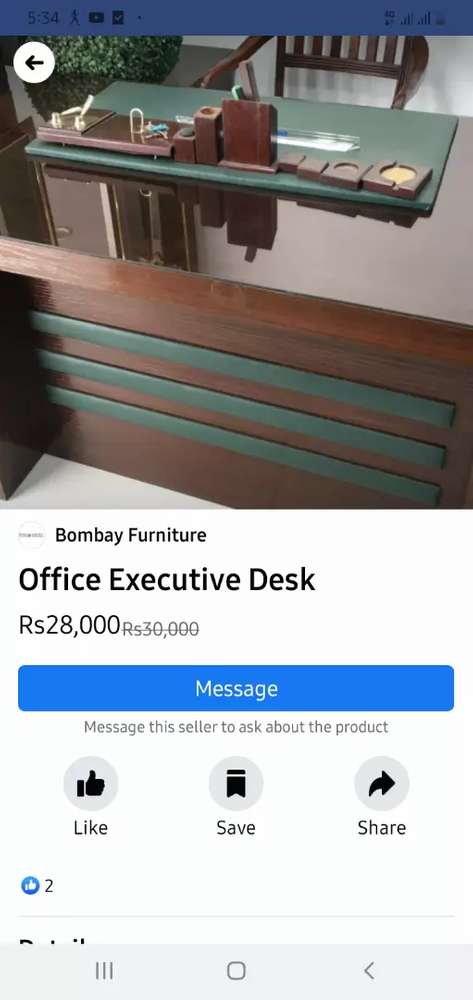
Task: Open Android recent apps button
Action: tap(104, 971)
